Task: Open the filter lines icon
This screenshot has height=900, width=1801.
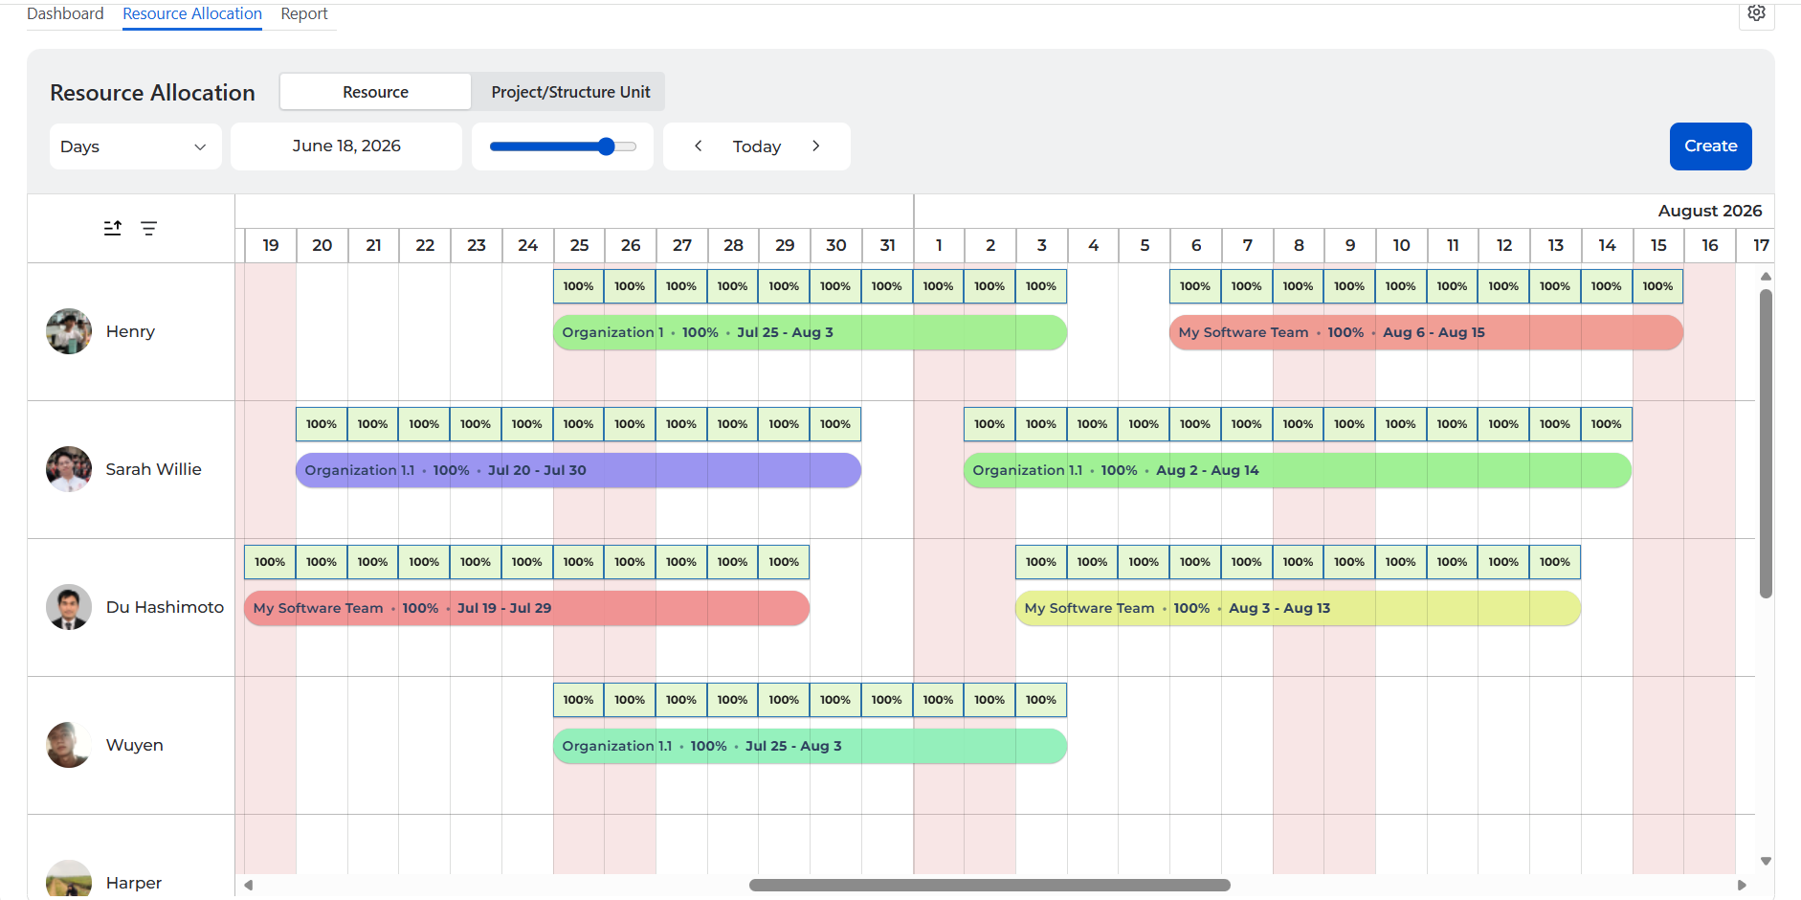Action: [149, 228]
